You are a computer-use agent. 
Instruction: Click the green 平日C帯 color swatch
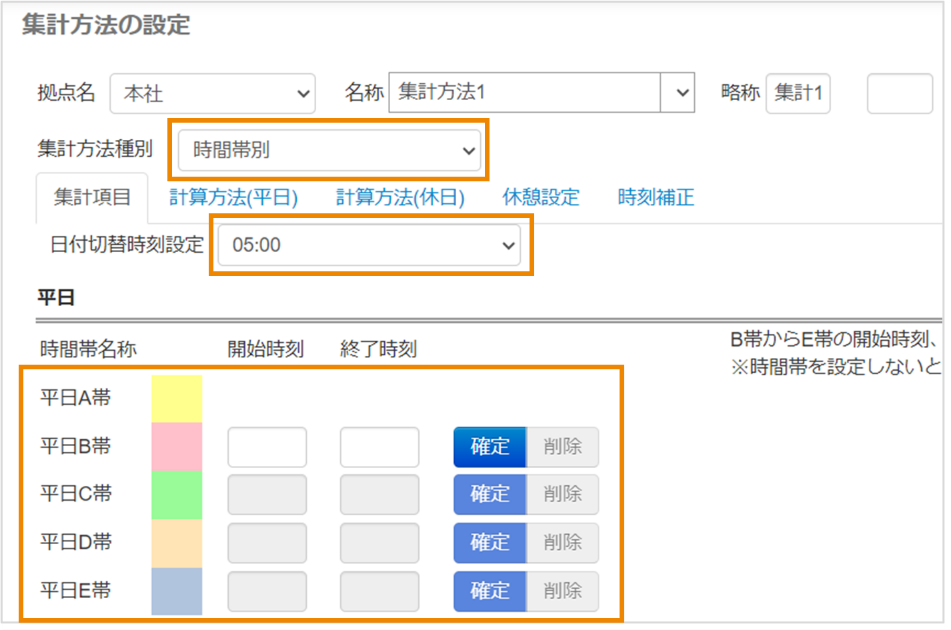(177, 494)
